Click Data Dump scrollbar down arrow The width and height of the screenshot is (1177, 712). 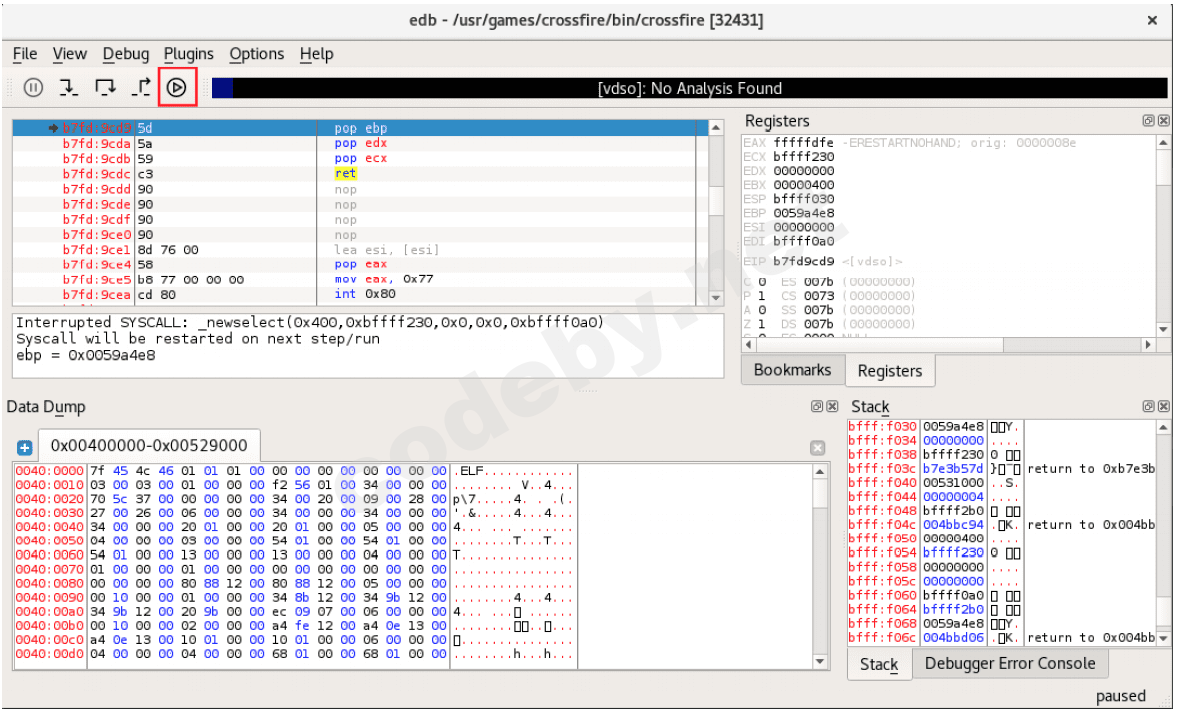820,662
